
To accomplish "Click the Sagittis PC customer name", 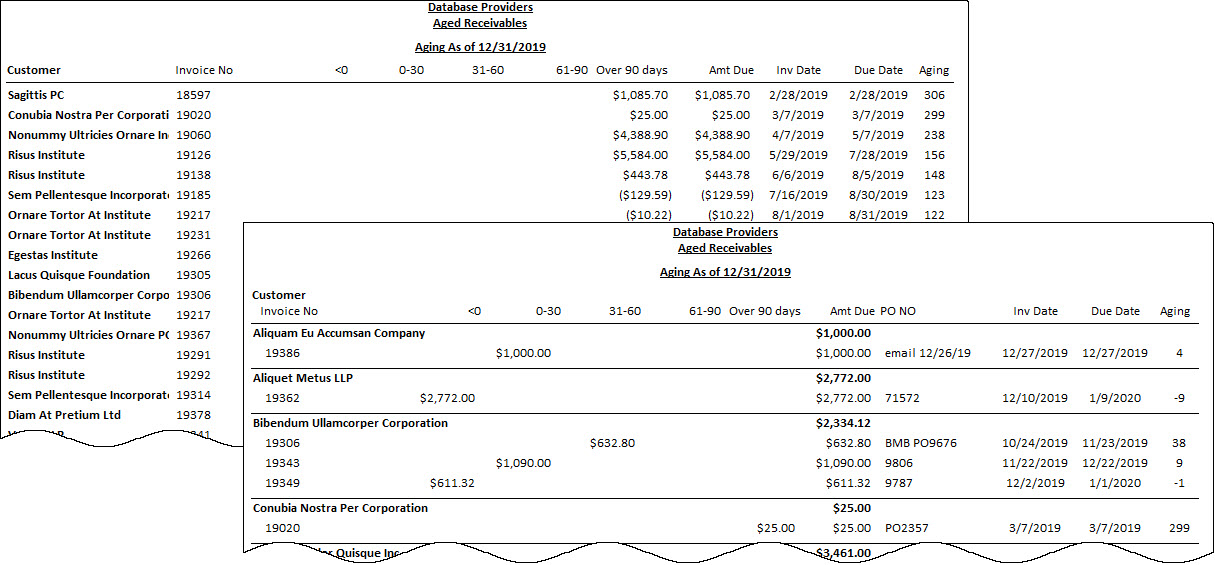I will [36, 95].
